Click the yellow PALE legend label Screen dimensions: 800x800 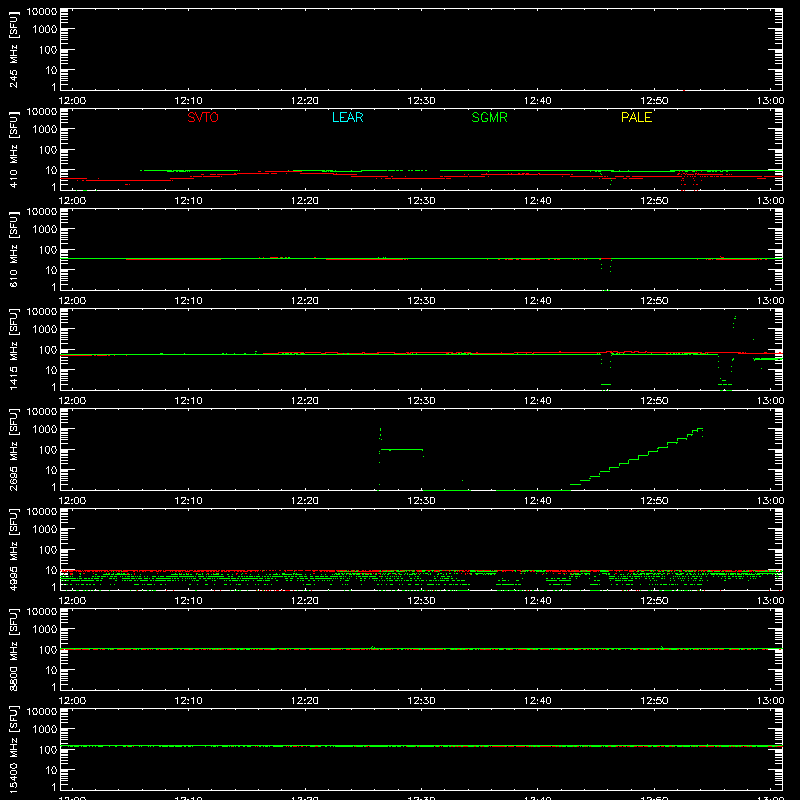tap(636, 117)
